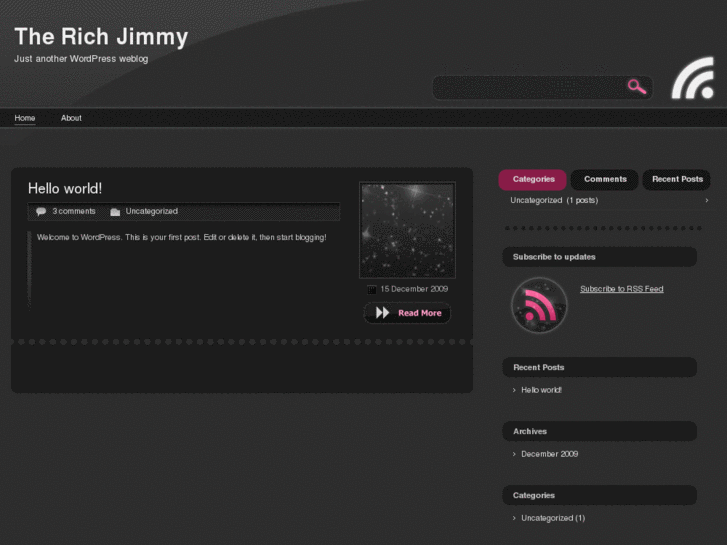Switch to the Categories tab
The image size is (727, 545).
[533, 180]
